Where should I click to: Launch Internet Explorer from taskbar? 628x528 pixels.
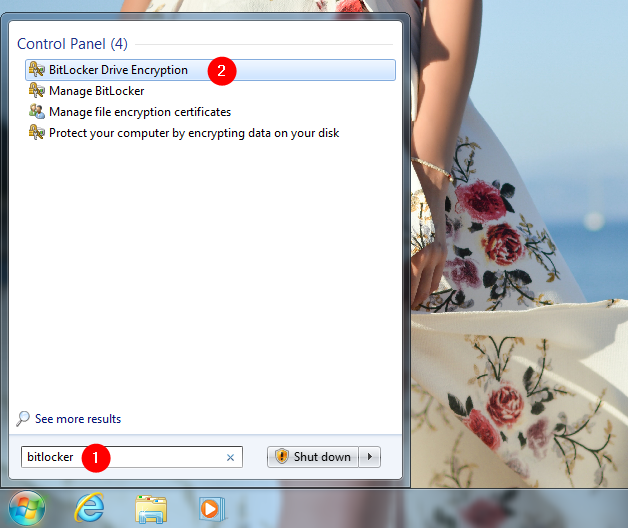pyautogui.click(x=89, y=508)
